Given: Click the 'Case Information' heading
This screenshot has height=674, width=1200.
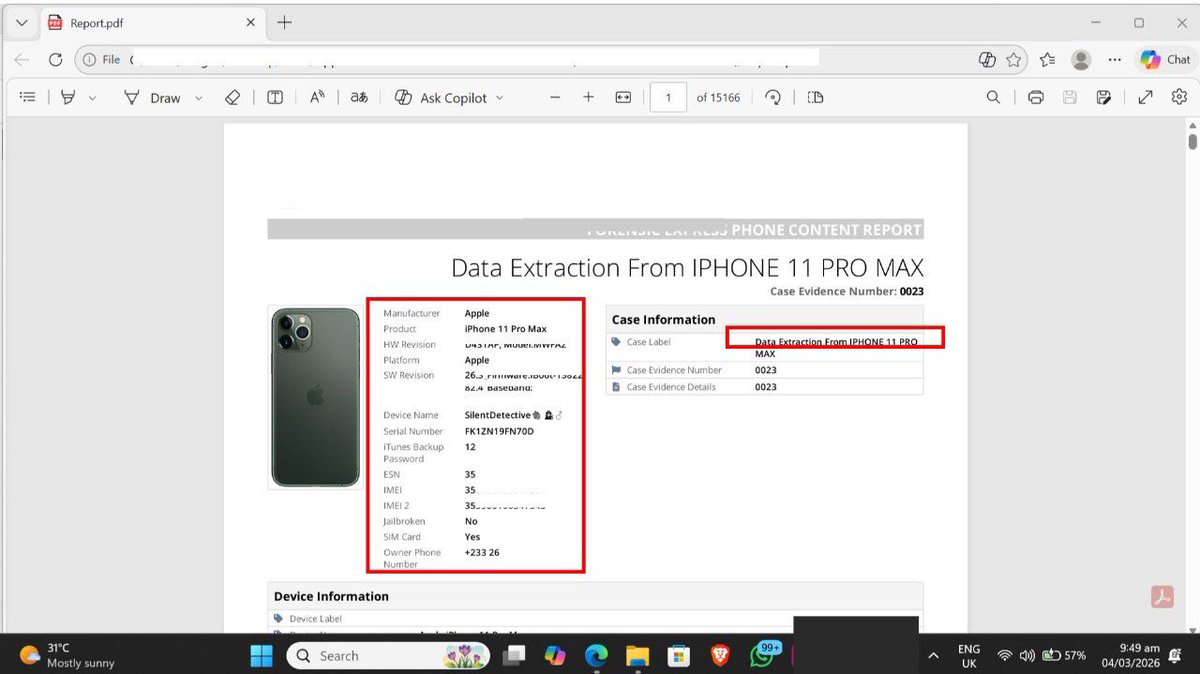Looking at the screenshot, I should coord(663,320).
